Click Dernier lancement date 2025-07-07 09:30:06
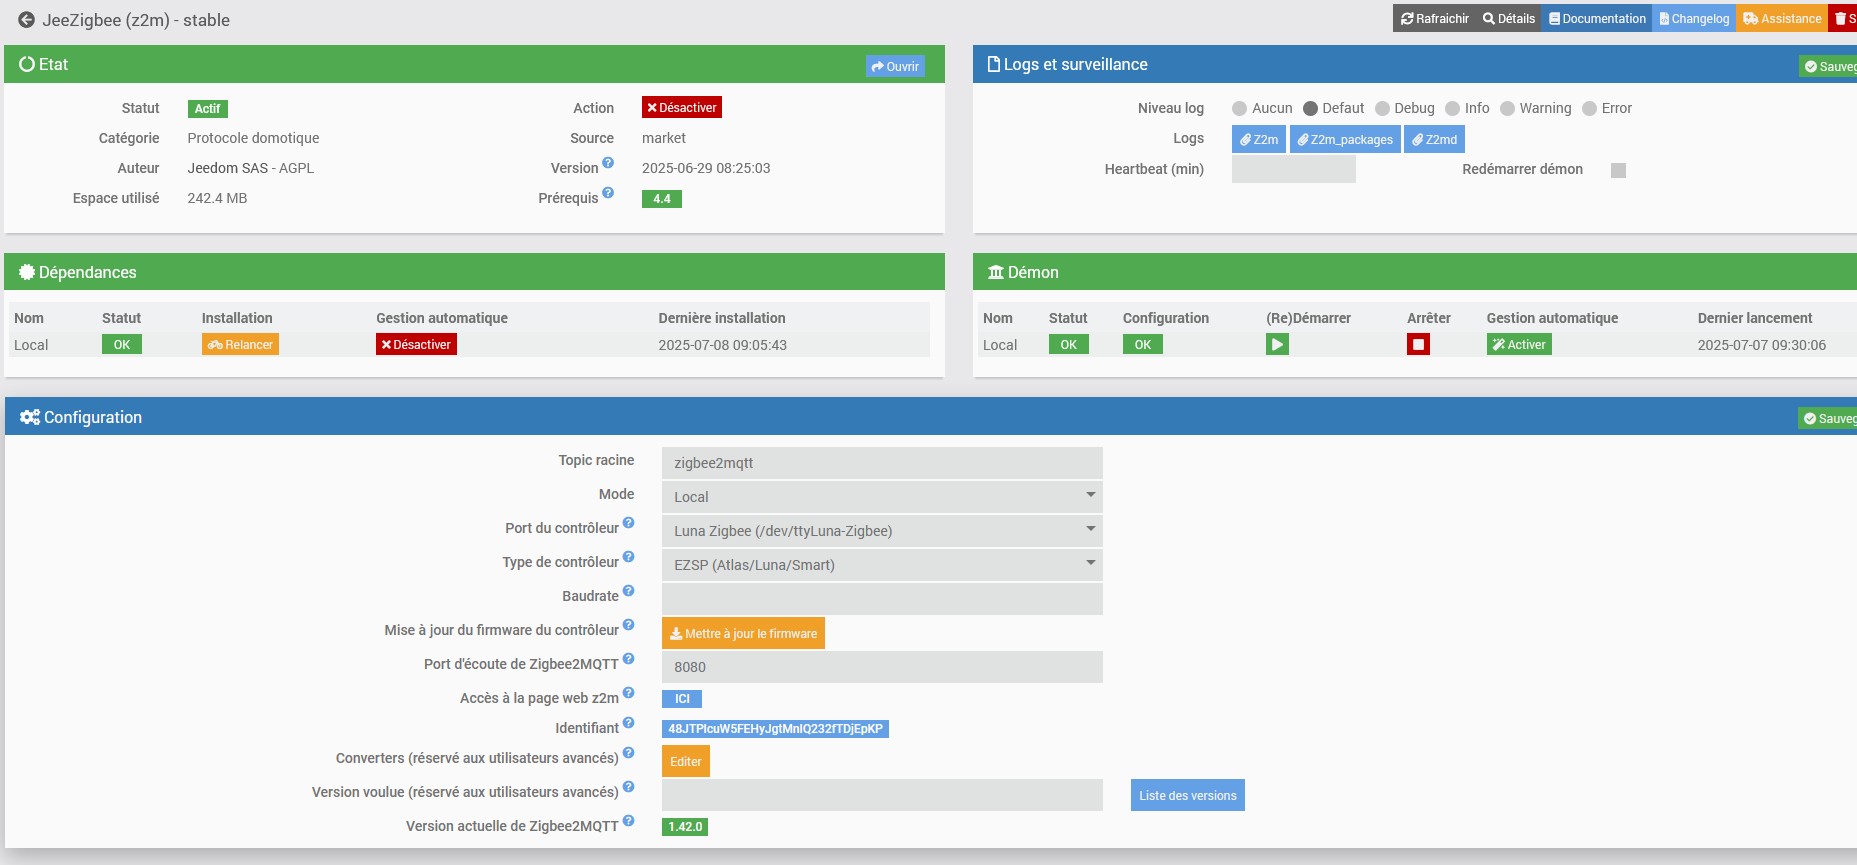This screenshot has height=865, width=1857. [x=1761, y=345]
